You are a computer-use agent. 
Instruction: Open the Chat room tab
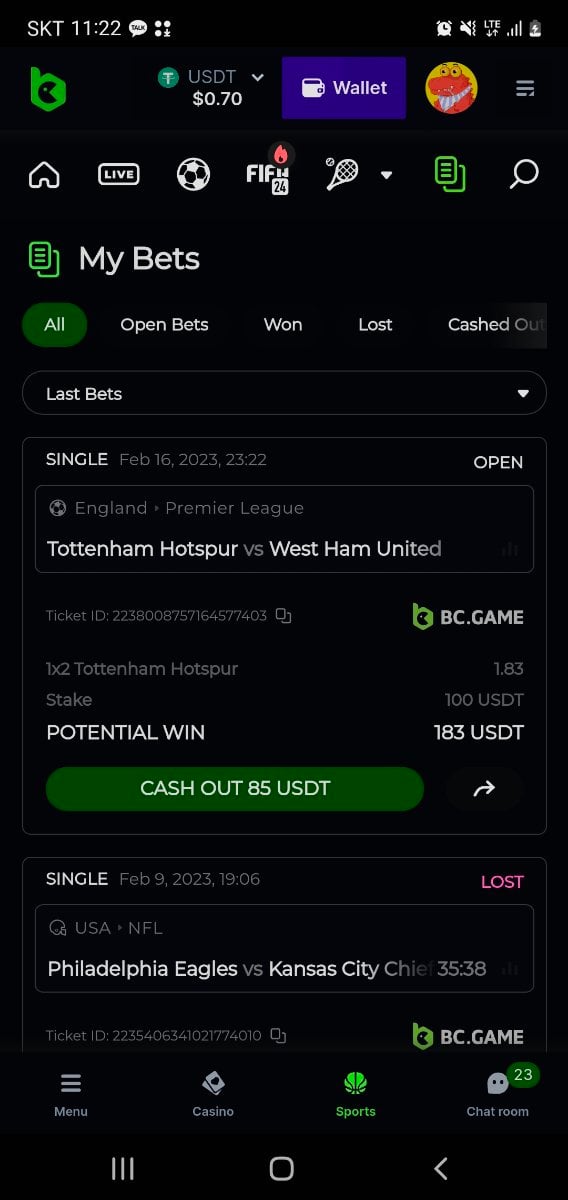coord(498,1092)
